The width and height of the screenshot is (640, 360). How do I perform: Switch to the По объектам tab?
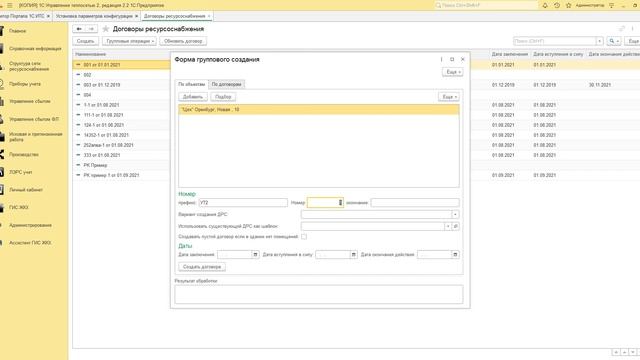click(x=191, y=84)
